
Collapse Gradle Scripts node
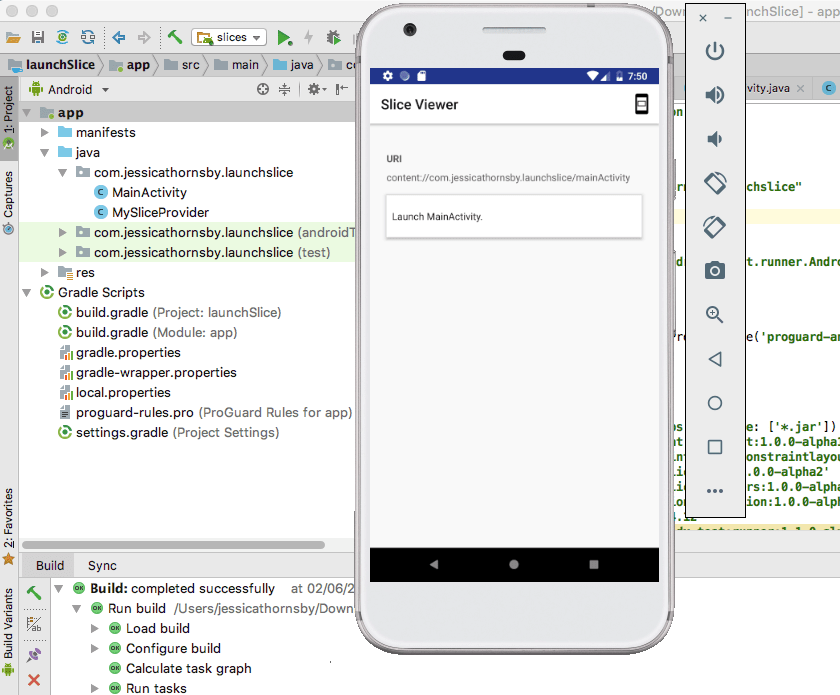tap(27, 293)
